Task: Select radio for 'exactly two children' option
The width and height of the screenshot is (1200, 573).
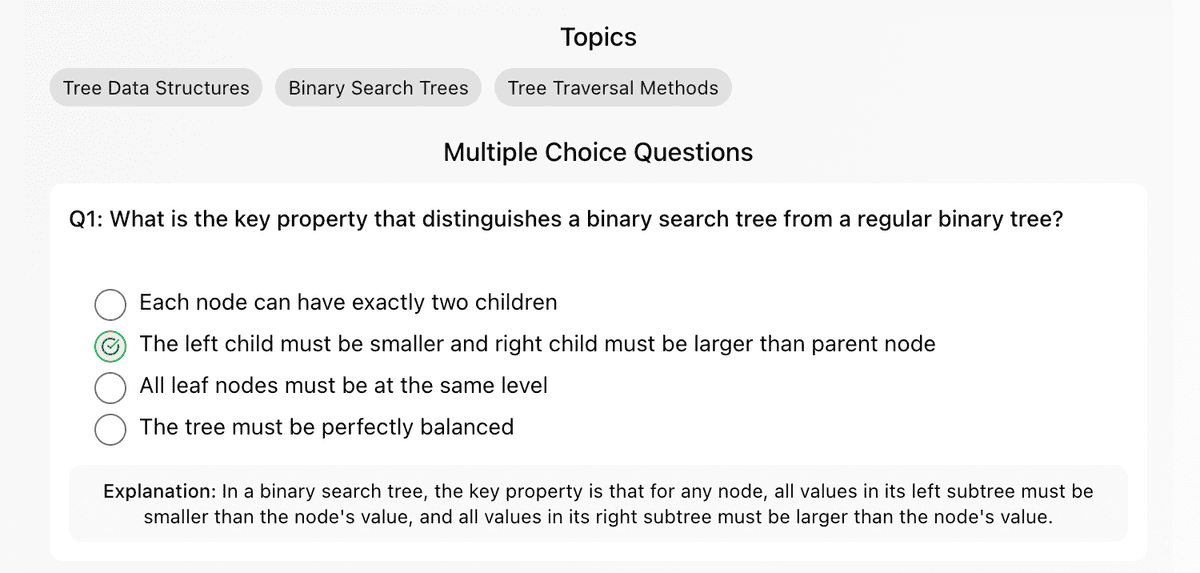Action: 111,304
